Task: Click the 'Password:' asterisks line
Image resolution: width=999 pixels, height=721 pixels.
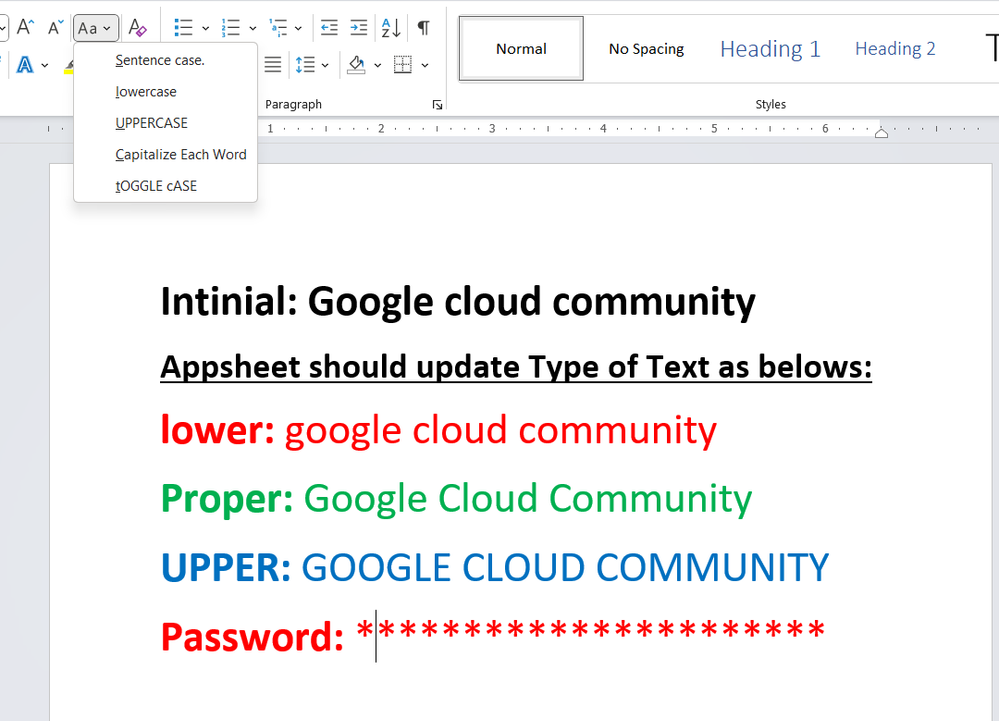Action: pyautogui.click(x=493, y=636)
